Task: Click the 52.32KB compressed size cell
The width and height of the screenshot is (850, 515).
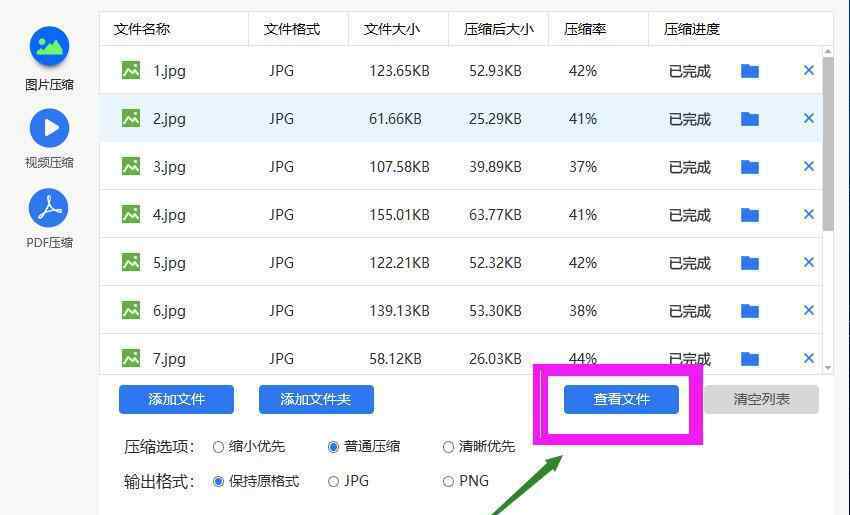Action: coord(495,263)
